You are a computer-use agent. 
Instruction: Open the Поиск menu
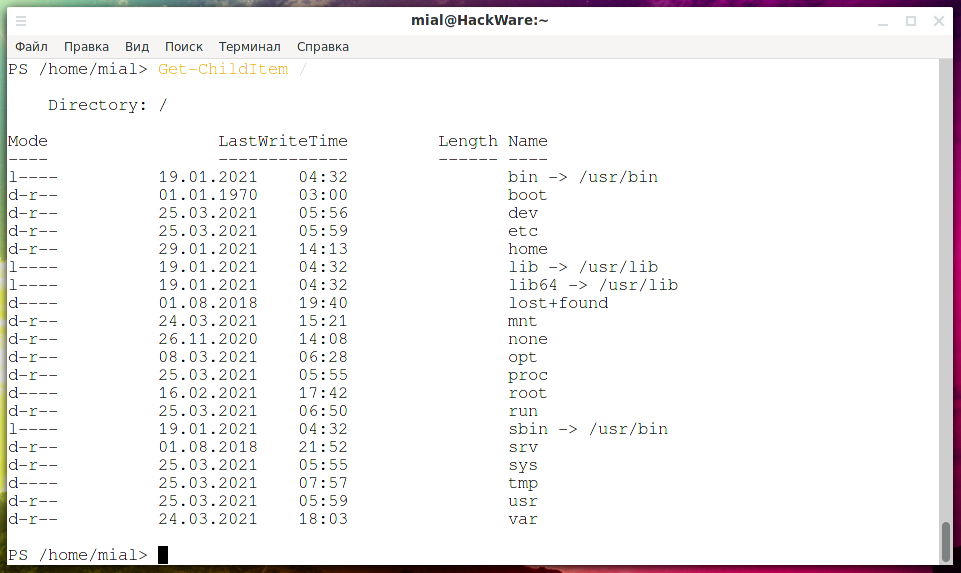pyautogui.click(x=184, y=47)
